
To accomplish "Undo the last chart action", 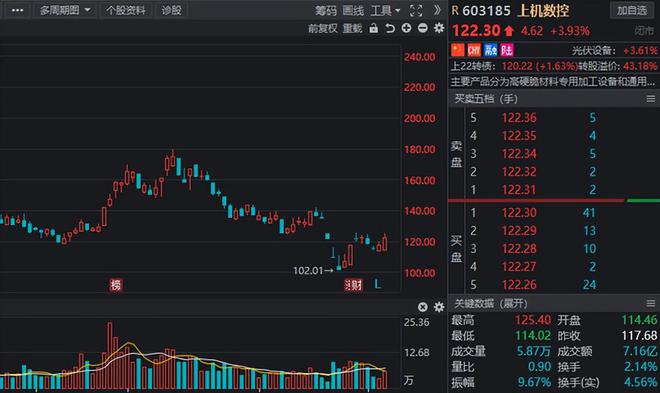I will pyautogui.click(x=390, y=28).
